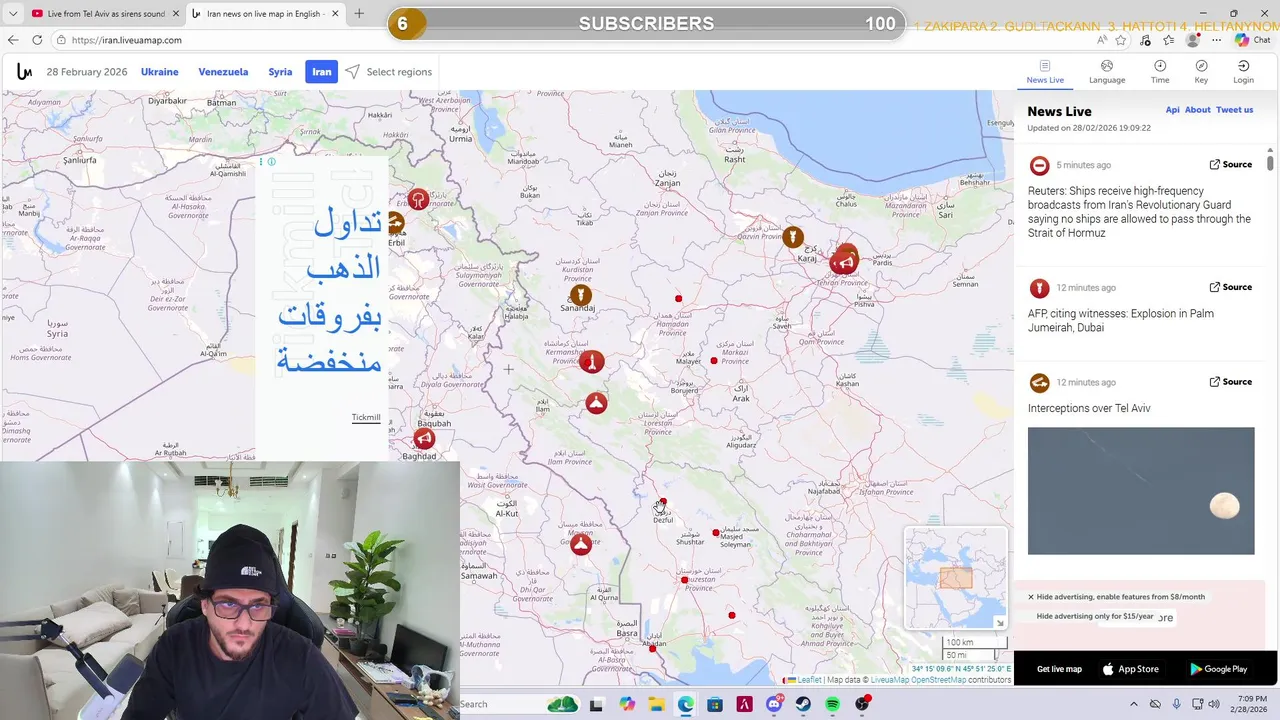Open the Leaflet attribution link
The height and width of the screenshot is (720, 1280).
pyautogui.click(x=808, y=680)
